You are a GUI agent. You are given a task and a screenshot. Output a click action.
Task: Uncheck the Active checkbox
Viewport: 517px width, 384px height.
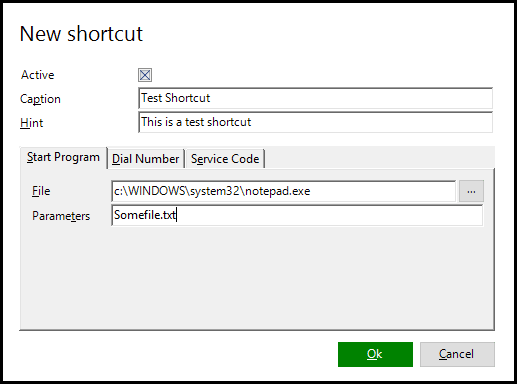(x=145, y=75)
